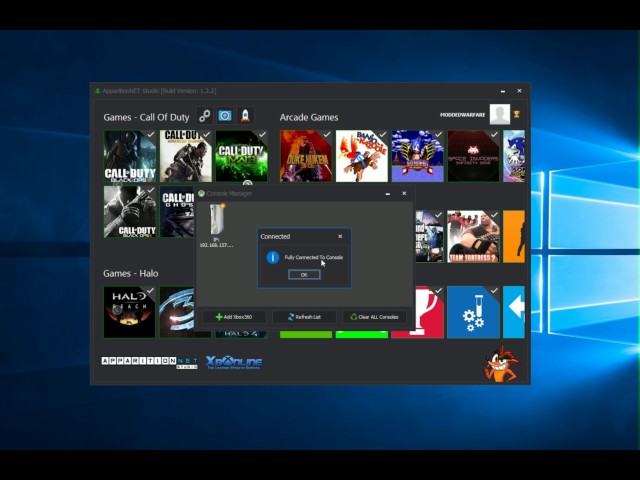Open the red trophy tile
The height and width of the screenshot is (480, 640).
[x=429, y=312]
